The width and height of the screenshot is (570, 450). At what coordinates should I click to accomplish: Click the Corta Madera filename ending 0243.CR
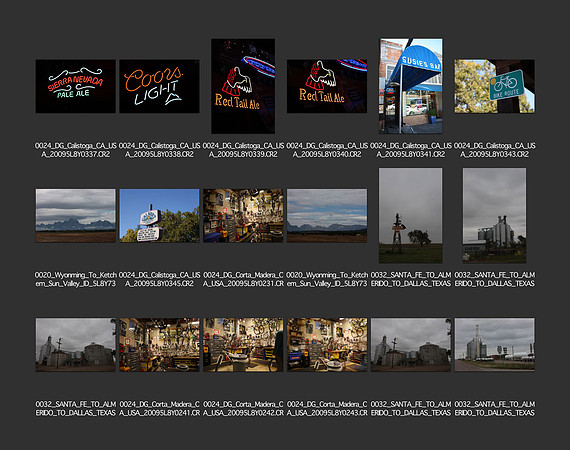pos(327,409)
